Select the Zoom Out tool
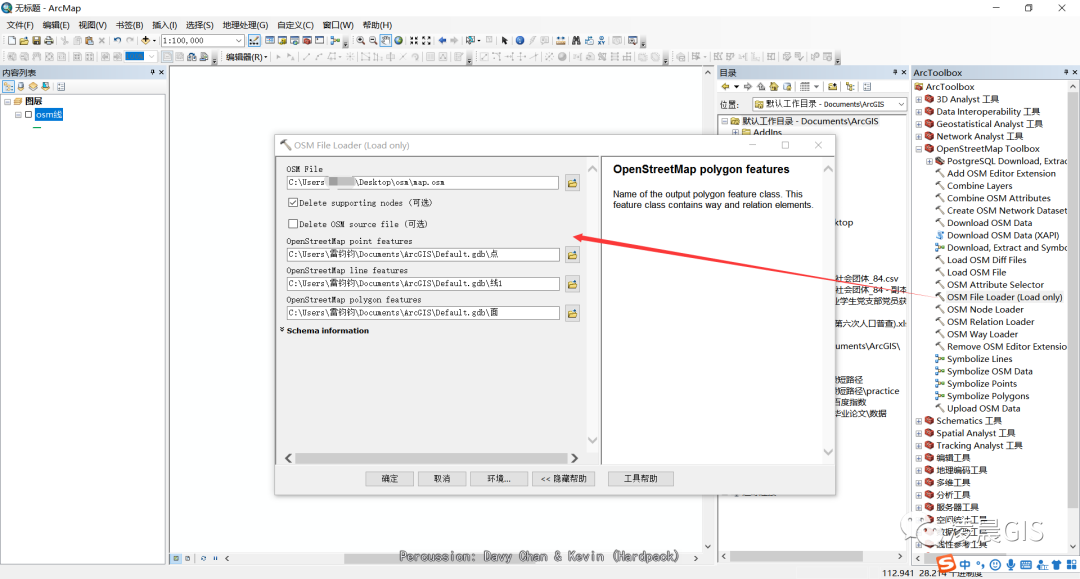The image size is (1080, 579). tap(373, 41)
